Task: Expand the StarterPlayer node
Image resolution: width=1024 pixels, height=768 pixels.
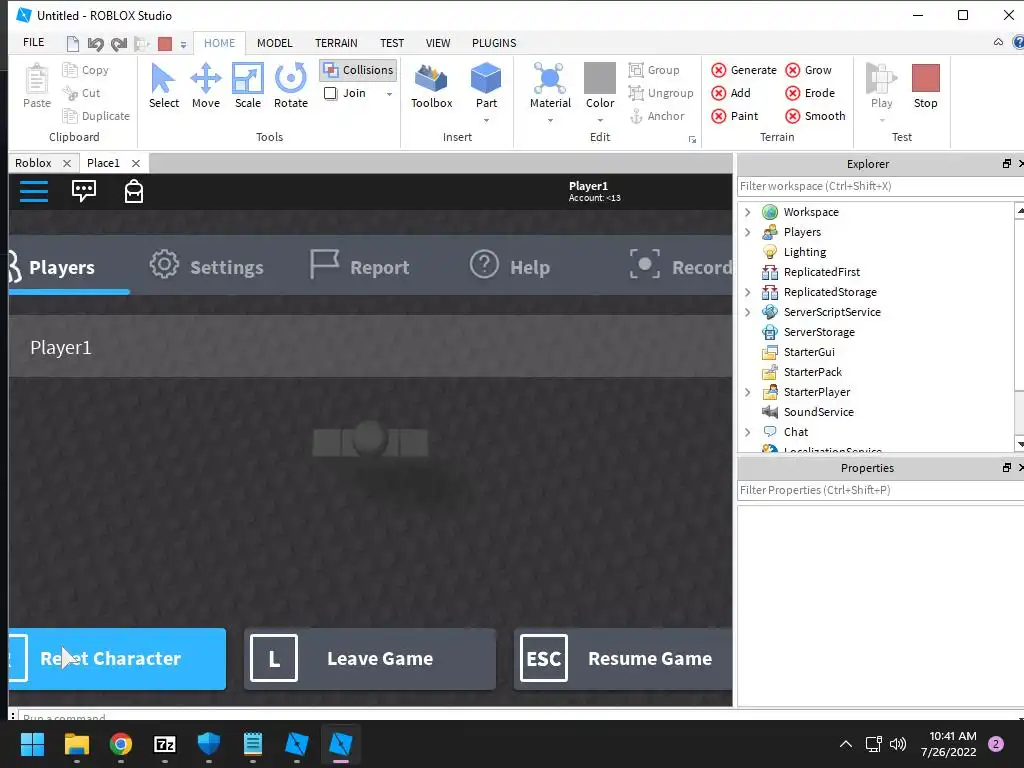Action: 748,392
